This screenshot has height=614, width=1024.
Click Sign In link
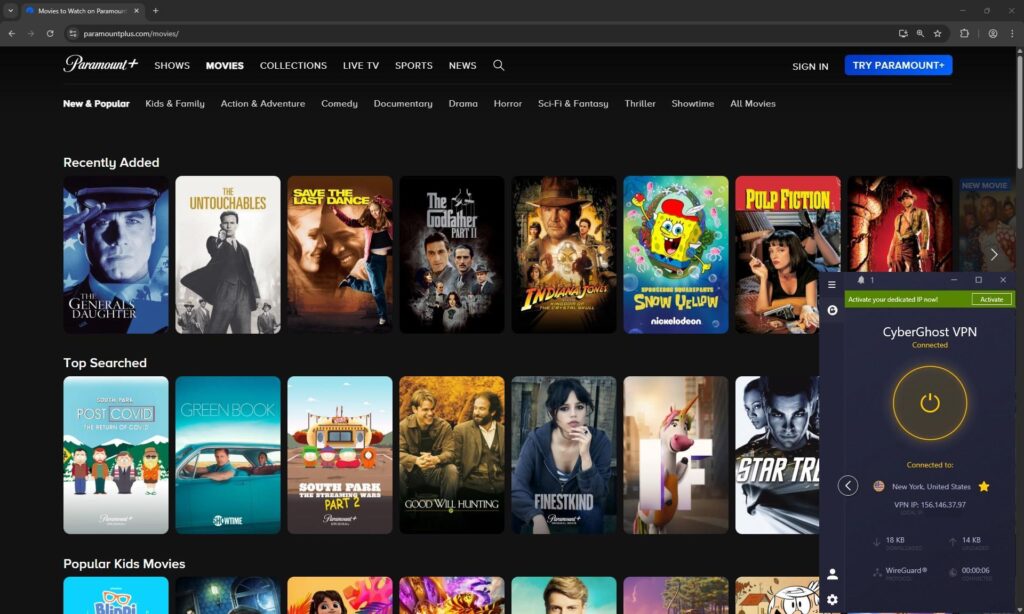tap(810, 66)
